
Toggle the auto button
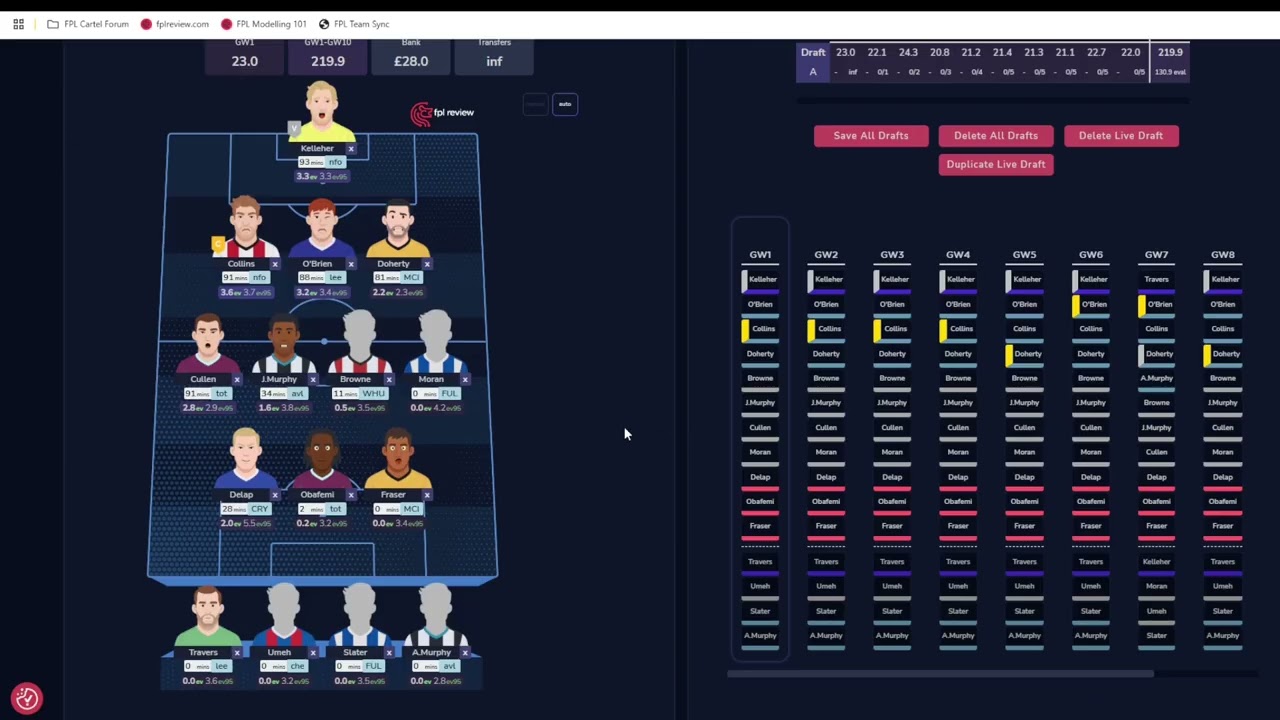565,104
